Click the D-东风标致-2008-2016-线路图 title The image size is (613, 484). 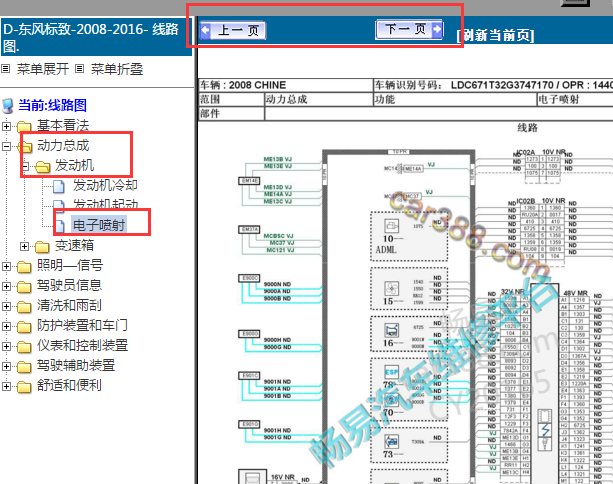(96, 37)
